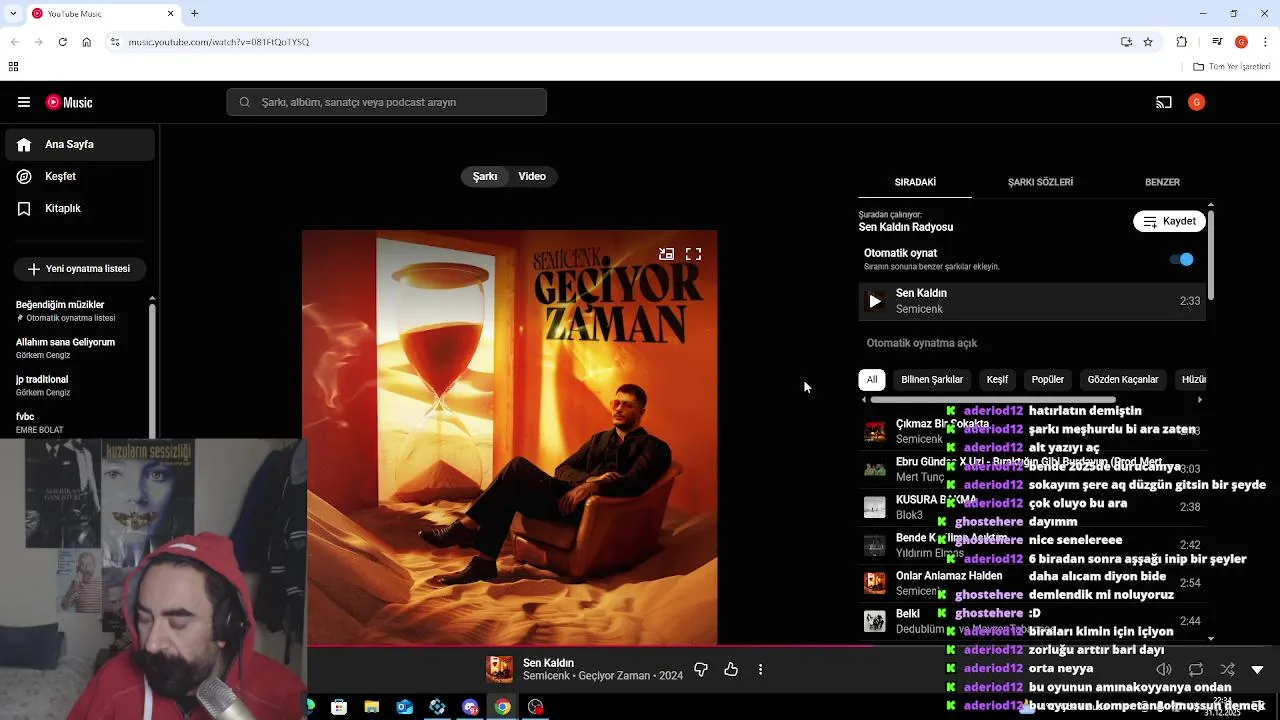The height and width of the screenshot is (720, 1280).
Task: Click the search magnifier icon
Action: (x=245, y=102)
